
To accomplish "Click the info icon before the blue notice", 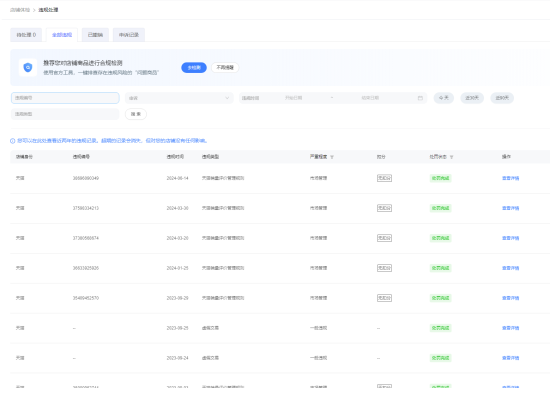I will pos(13,141).
